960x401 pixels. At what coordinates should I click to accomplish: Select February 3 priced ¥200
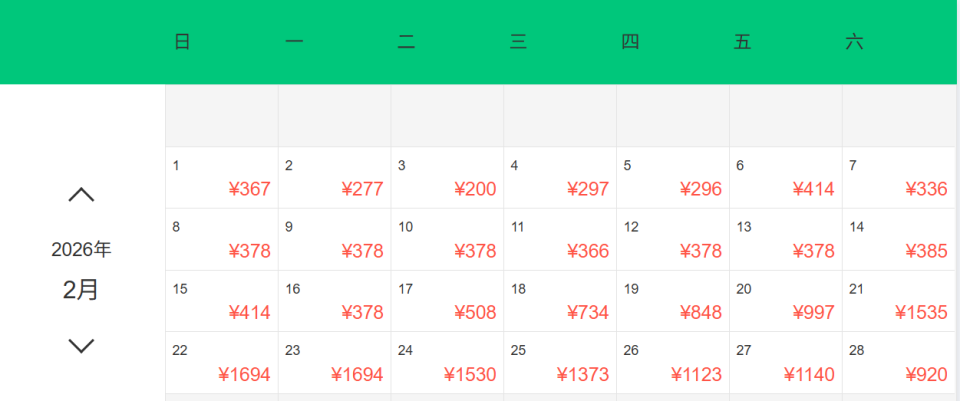tap(447, 178)
